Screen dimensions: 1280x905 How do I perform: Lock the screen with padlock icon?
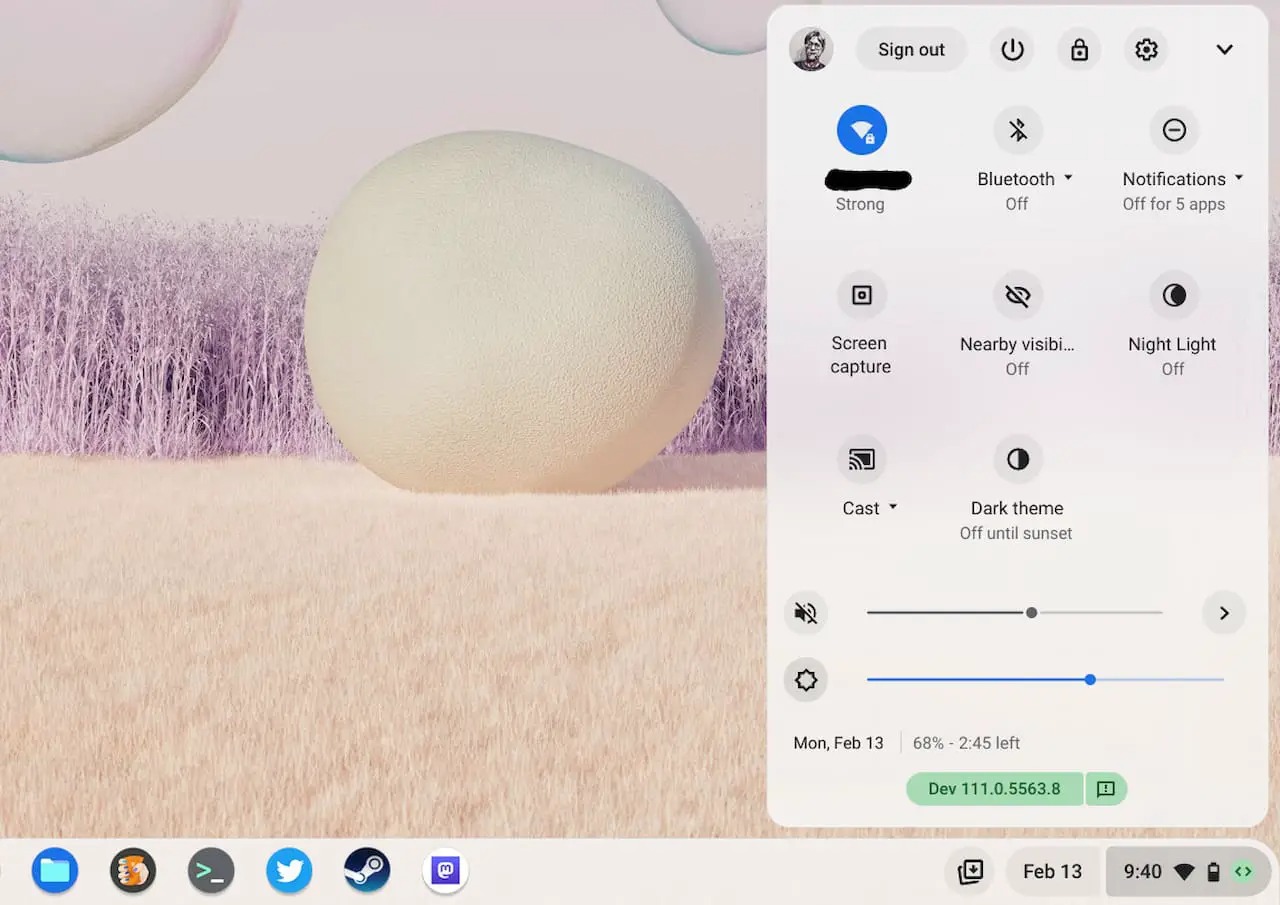pos(1079,49)
